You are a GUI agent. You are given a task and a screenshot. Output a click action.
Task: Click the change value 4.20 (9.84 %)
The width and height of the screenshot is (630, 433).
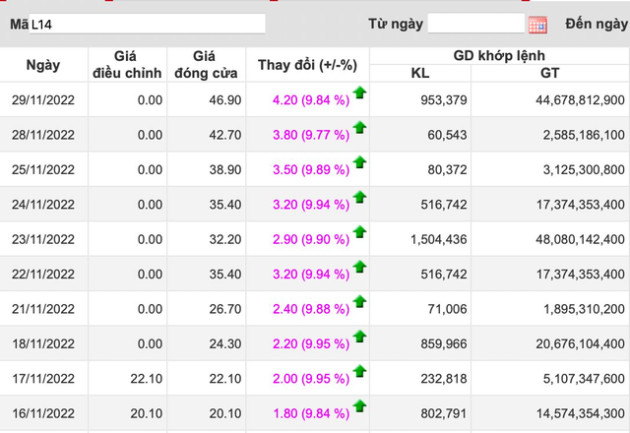(311, 100)
